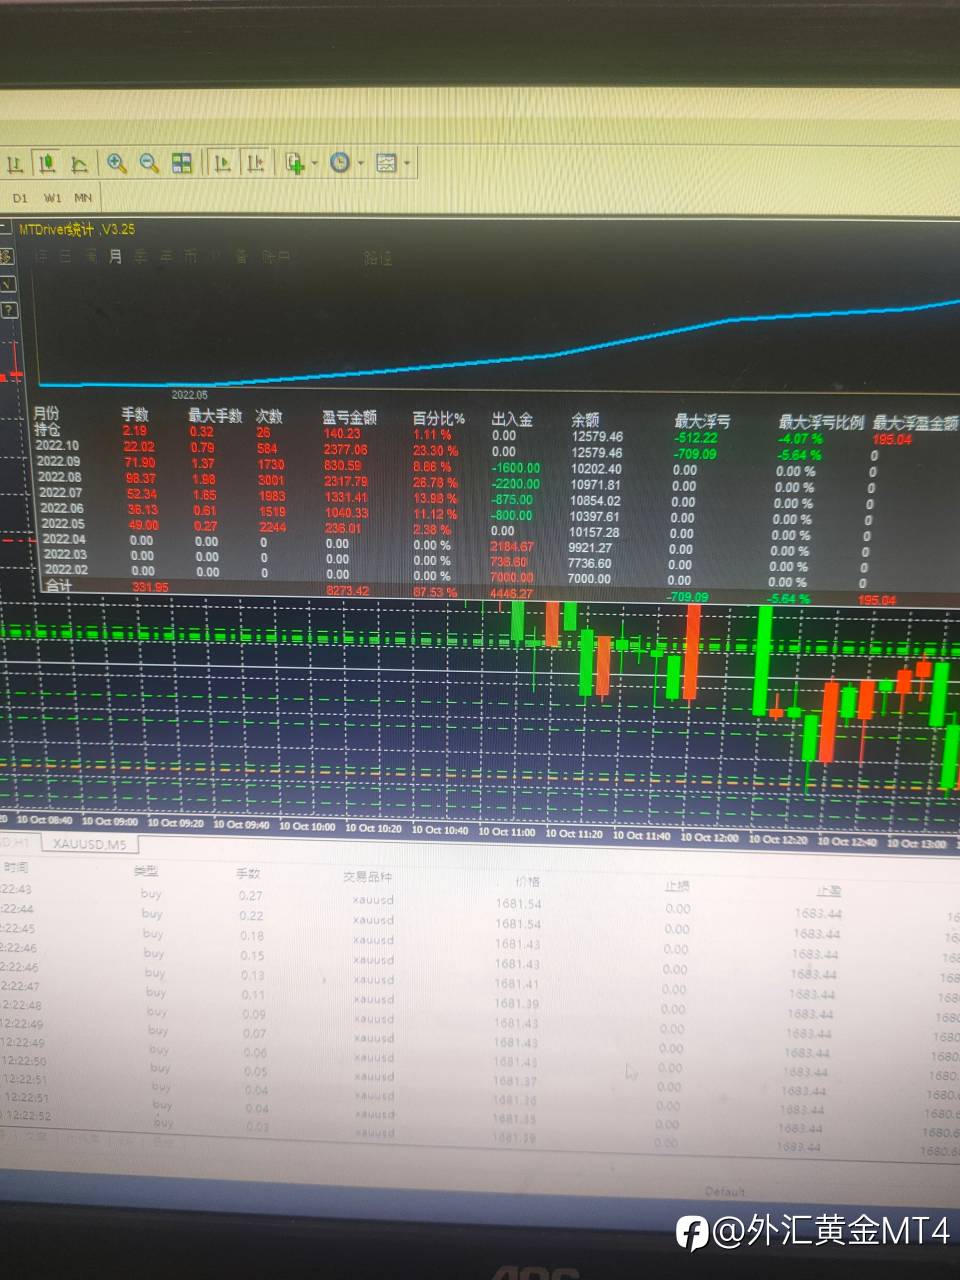Click the zoom out magnifier
The width and height of the screenshot is (960, 1280).
click(149, 163)
